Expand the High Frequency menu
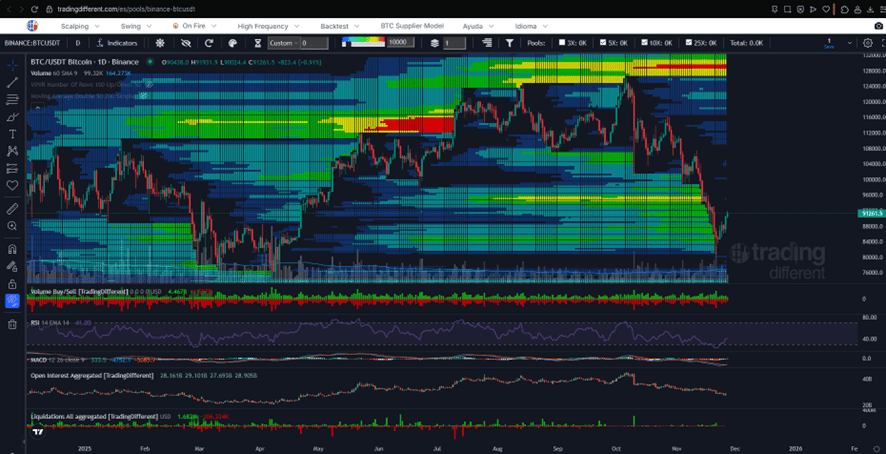The image size is (886, 454). [x=268, y=26]
